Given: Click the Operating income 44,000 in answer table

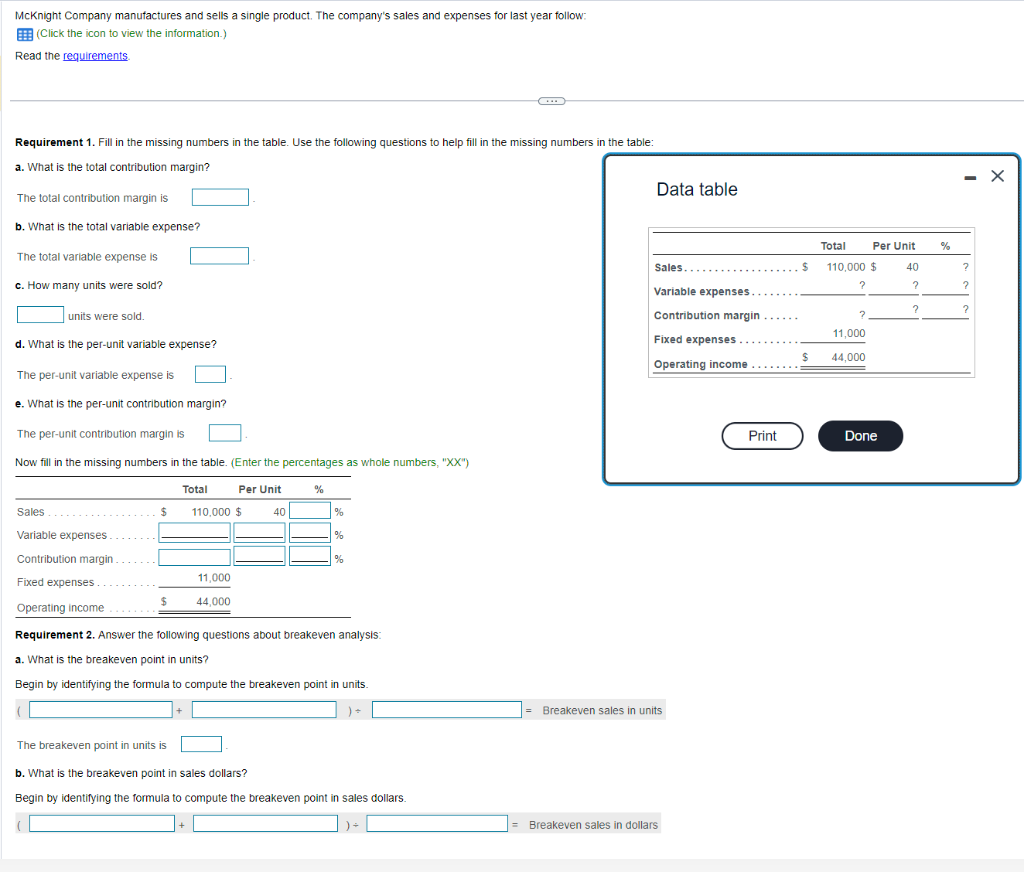Looking at the screenshot, I should 213,602.
